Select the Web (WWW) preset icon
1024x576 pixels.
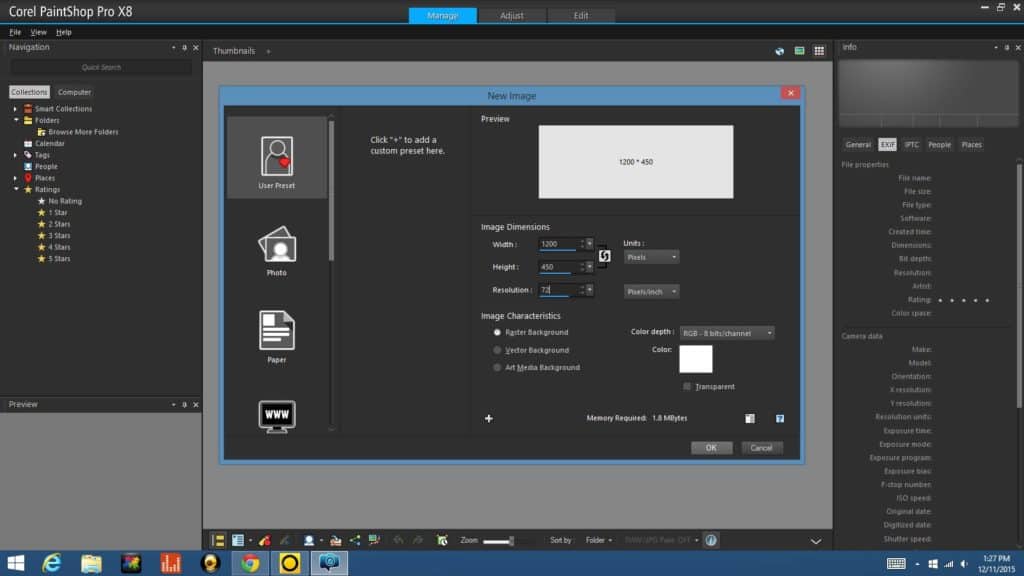tap(276, 414)
